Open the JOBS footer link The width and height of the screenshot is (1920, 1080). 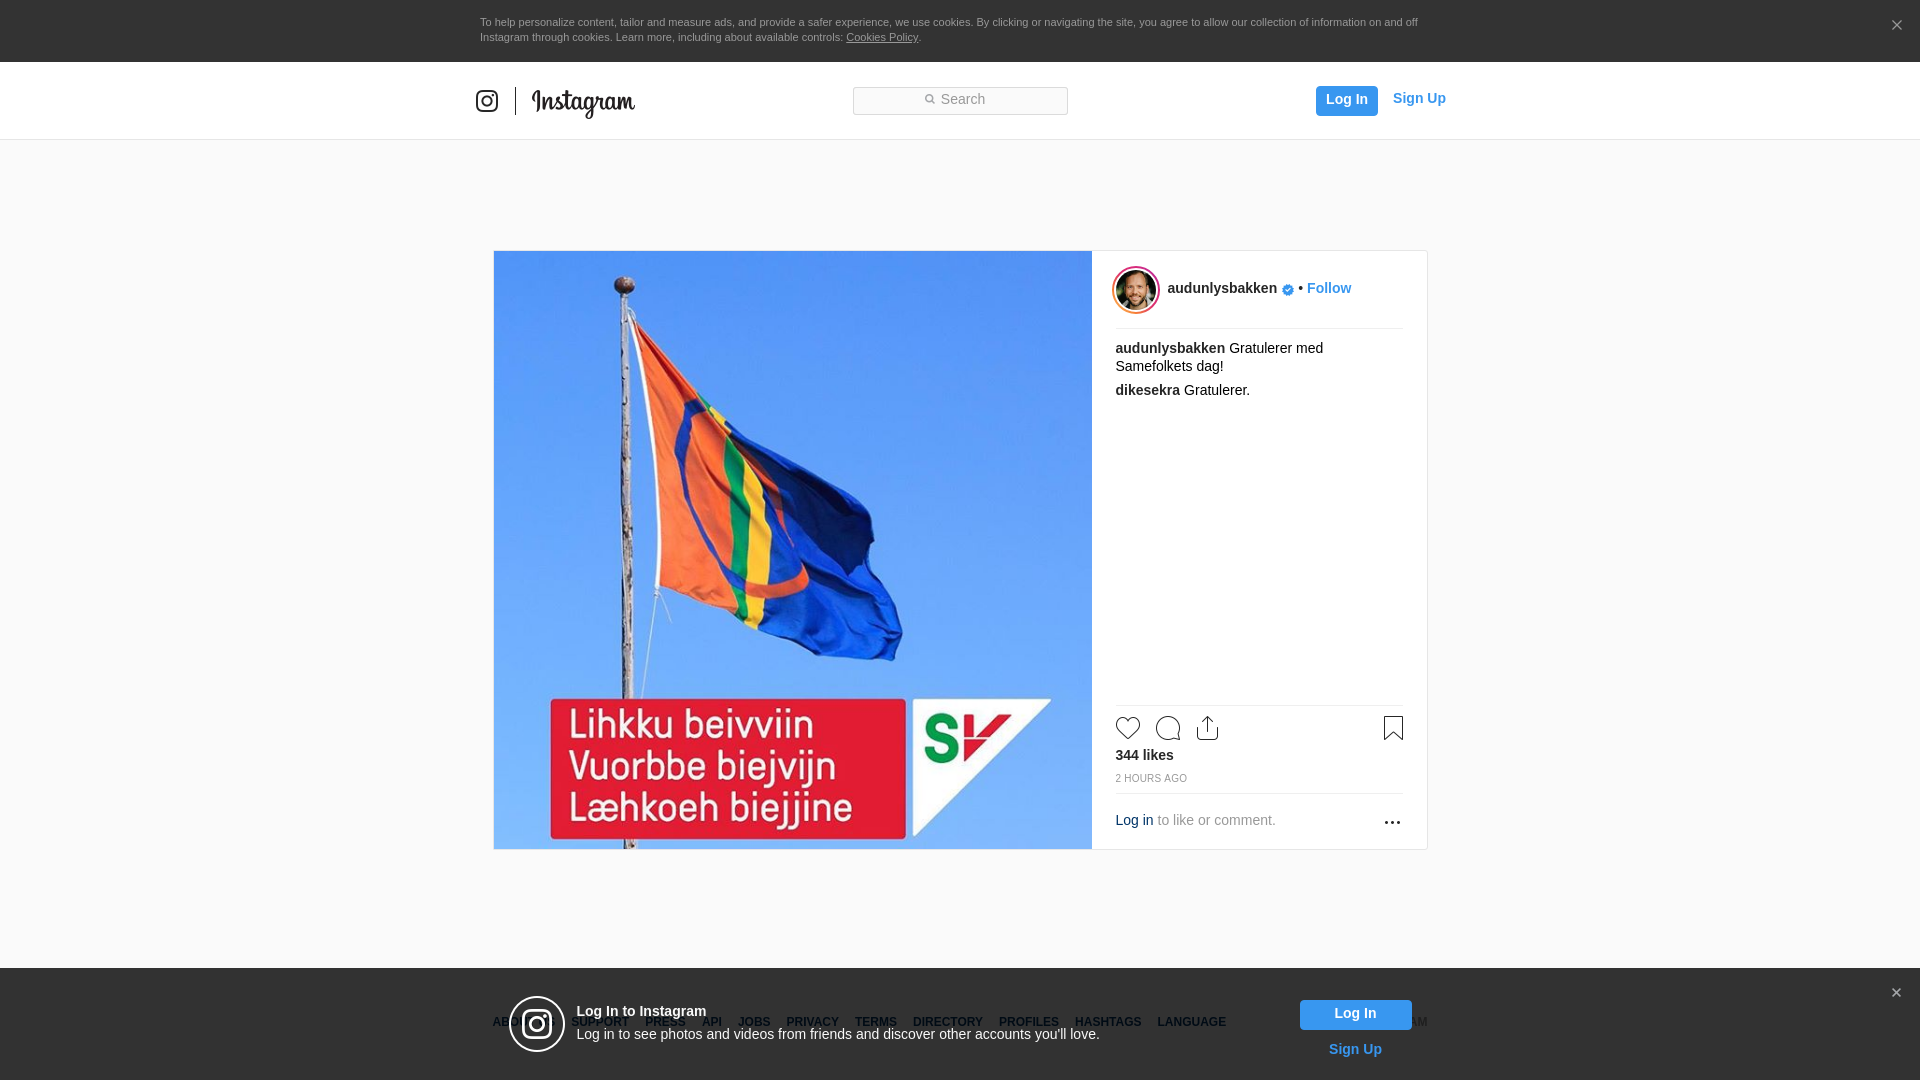pyautogui.click(x=754, y=1022)
